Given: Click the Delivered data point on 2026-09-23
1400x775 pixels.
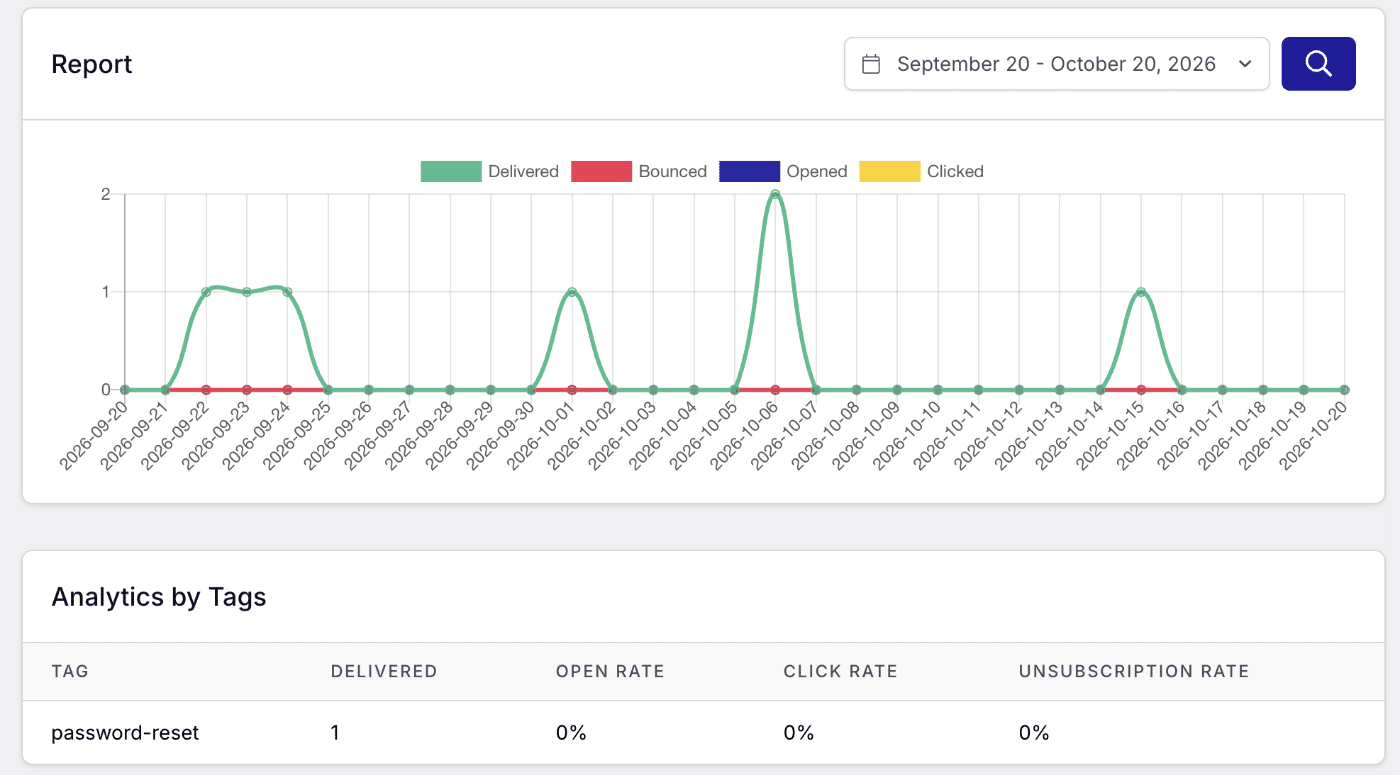Looking at the screenshot, I should click(247, 292).
